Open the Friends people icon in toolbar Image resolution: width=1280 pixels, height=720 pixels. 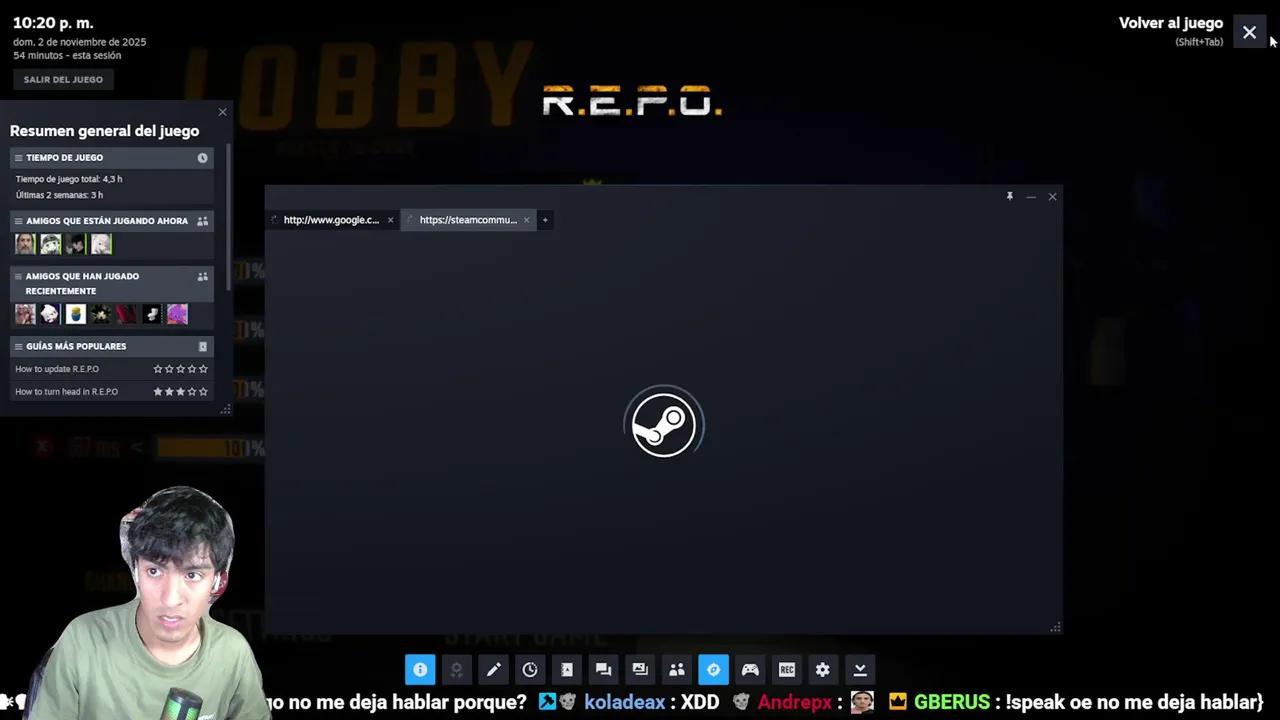[x=677, y=670]
